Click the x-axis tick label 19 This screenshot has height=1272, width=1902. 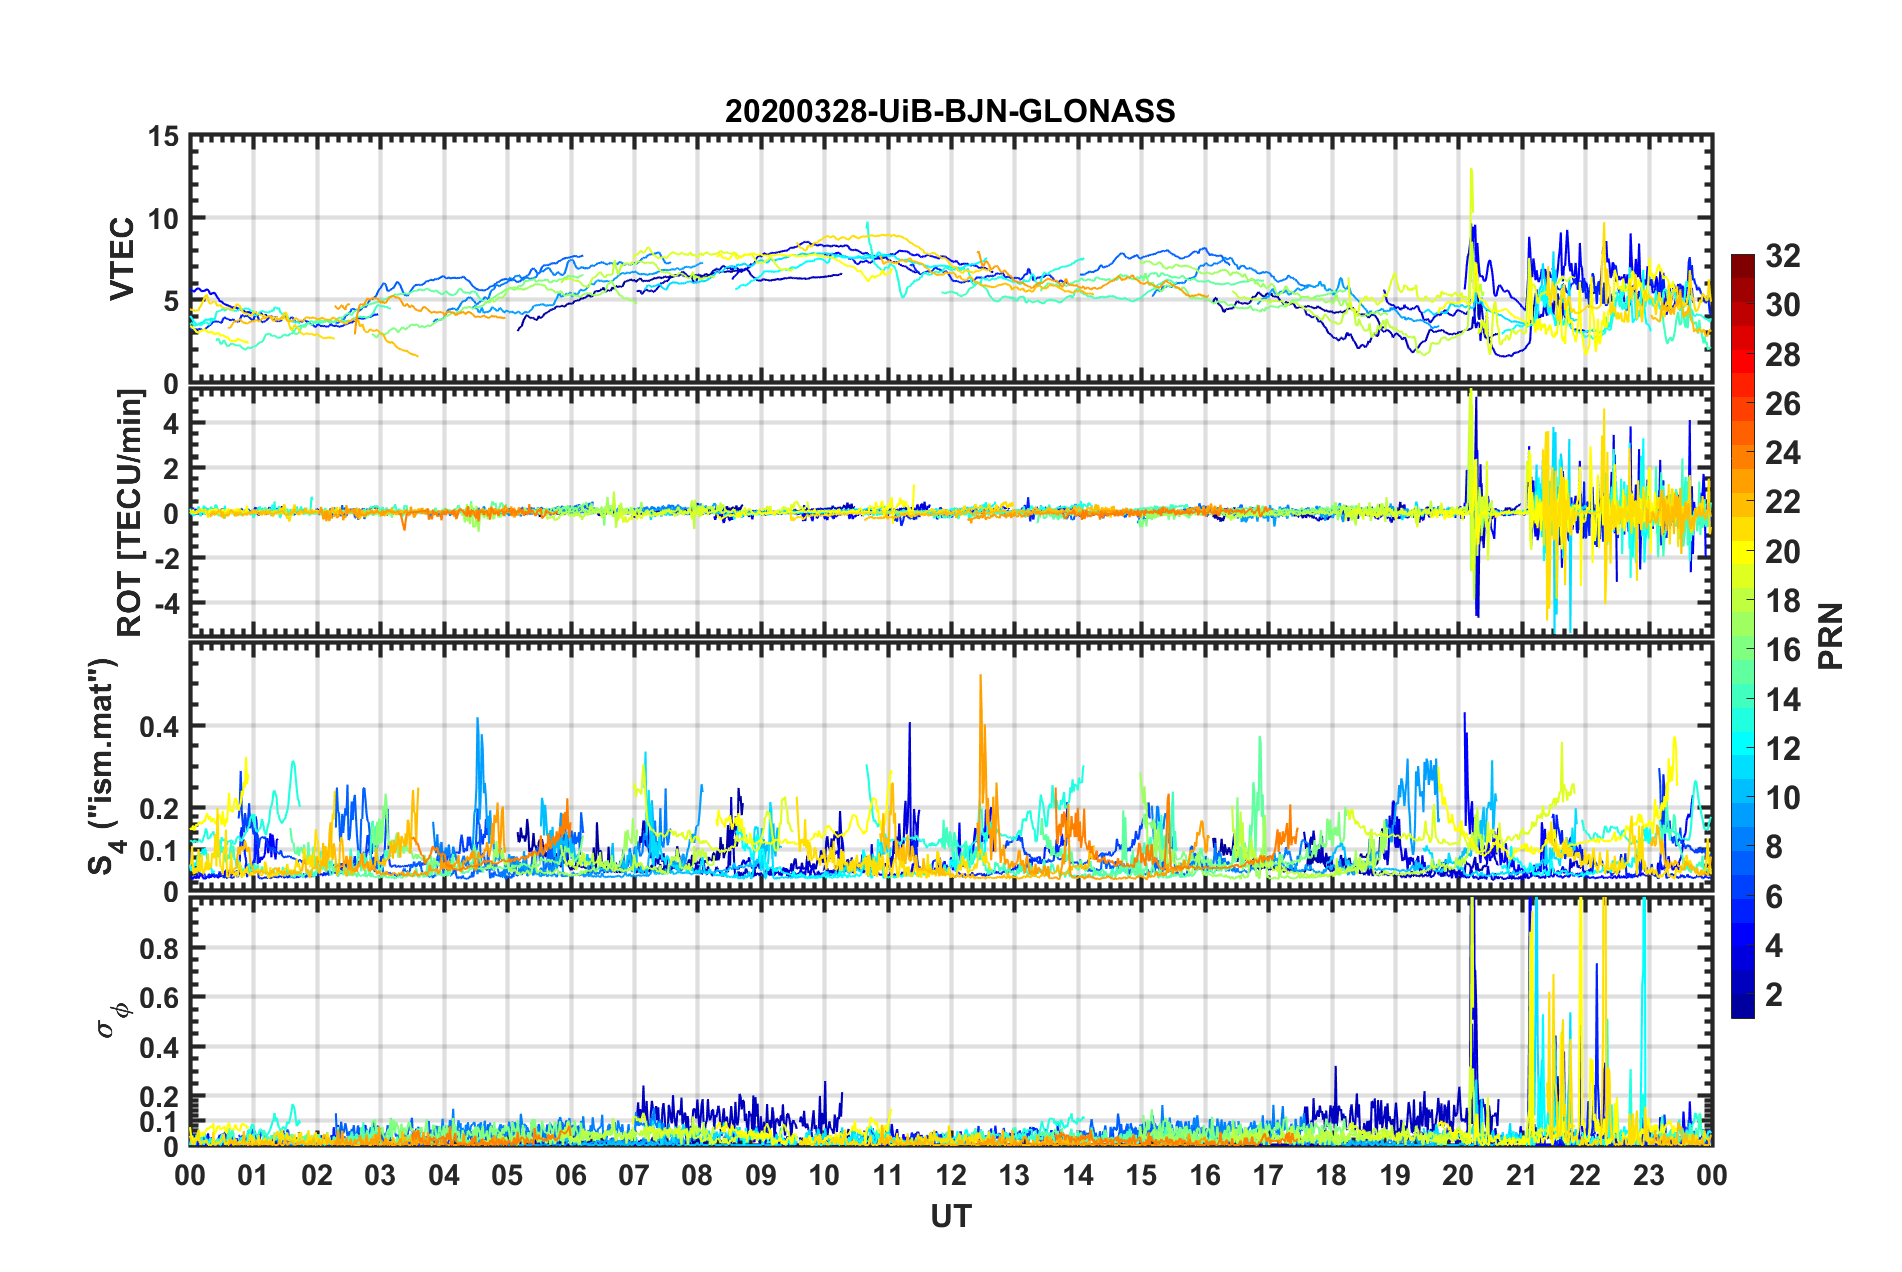1395,1175
